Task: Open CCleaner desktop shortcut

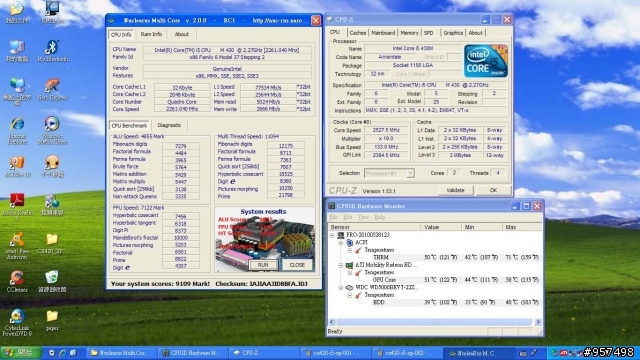Action: coord(17,281)
